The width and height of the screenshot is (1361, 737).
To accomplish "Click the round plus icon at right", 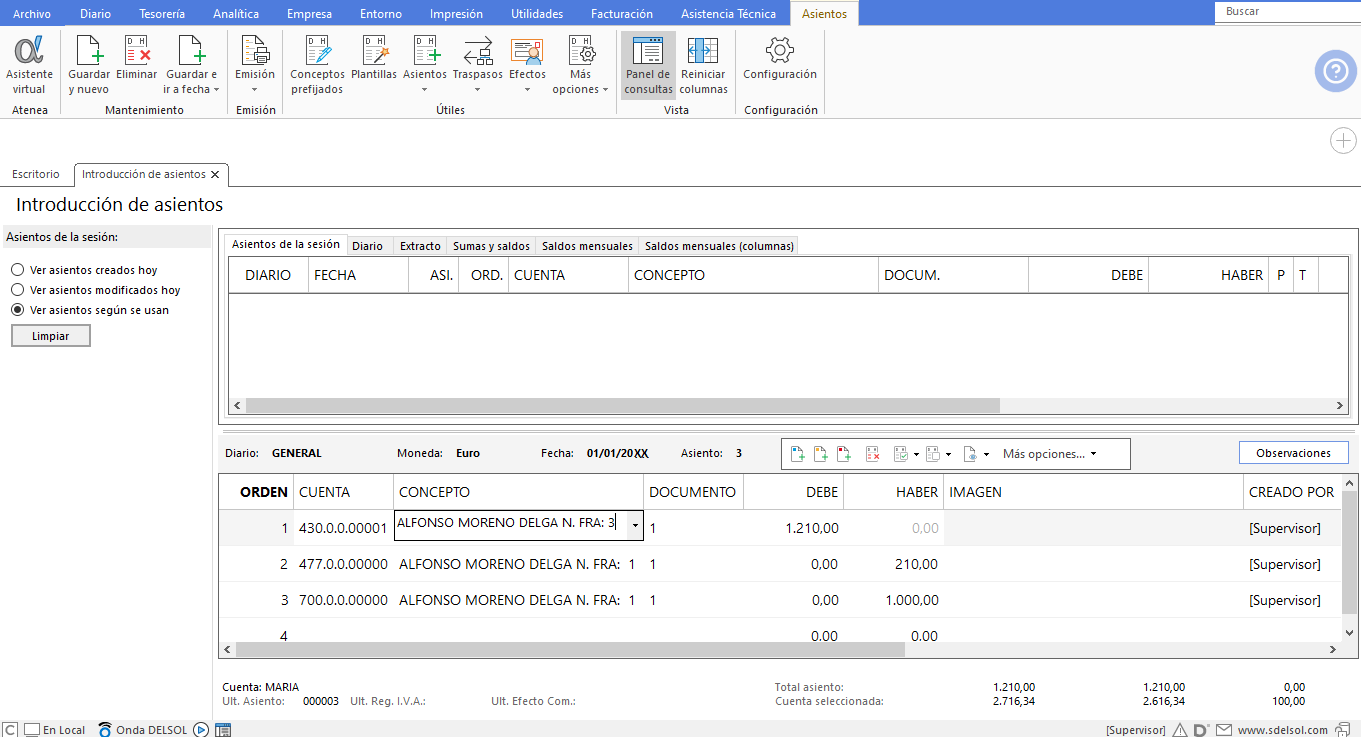I will click(1343, 141).
